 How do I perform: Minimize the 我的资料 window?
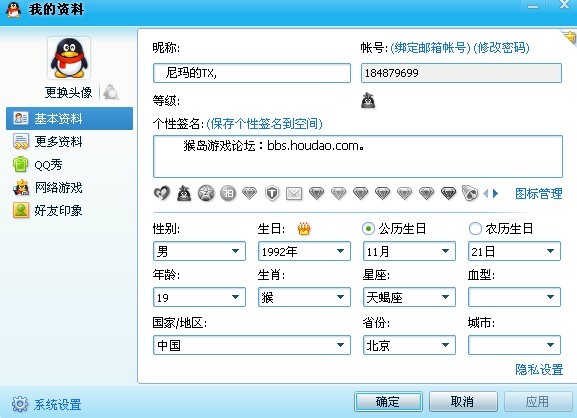tap(533, 6)
